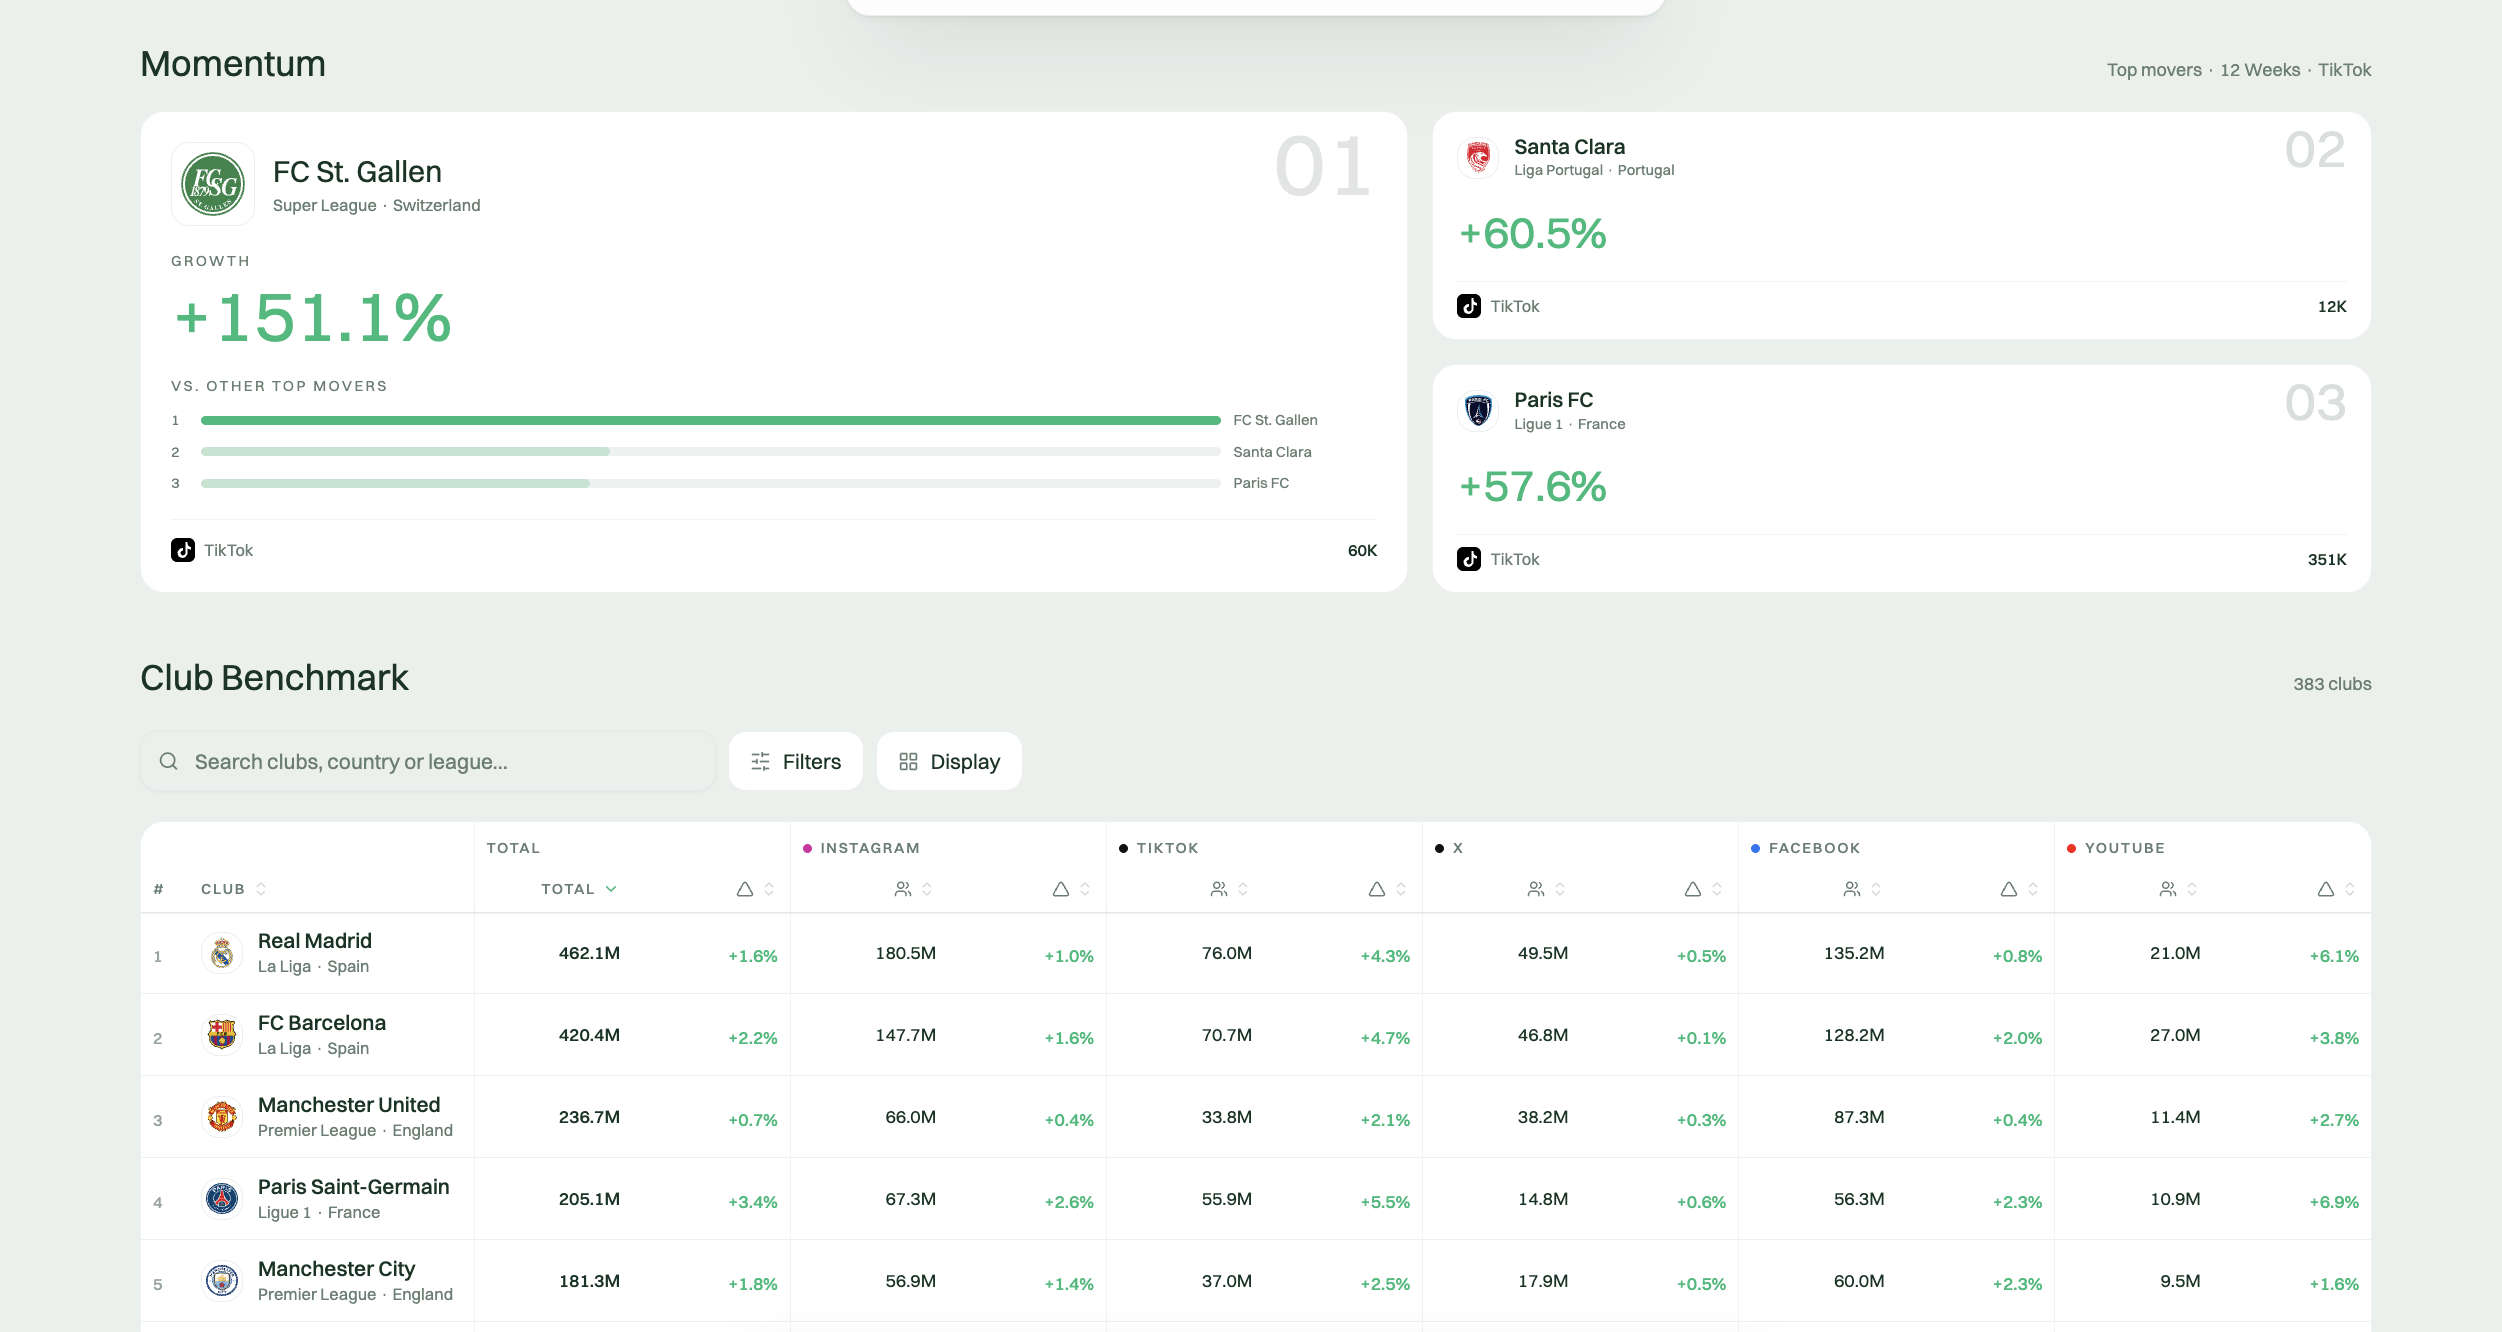Image resolution: width=2502 pixels, height=1332 pixels.
Task: Click the FC Barcelona crest in the table
Action: pos(222,1035)
